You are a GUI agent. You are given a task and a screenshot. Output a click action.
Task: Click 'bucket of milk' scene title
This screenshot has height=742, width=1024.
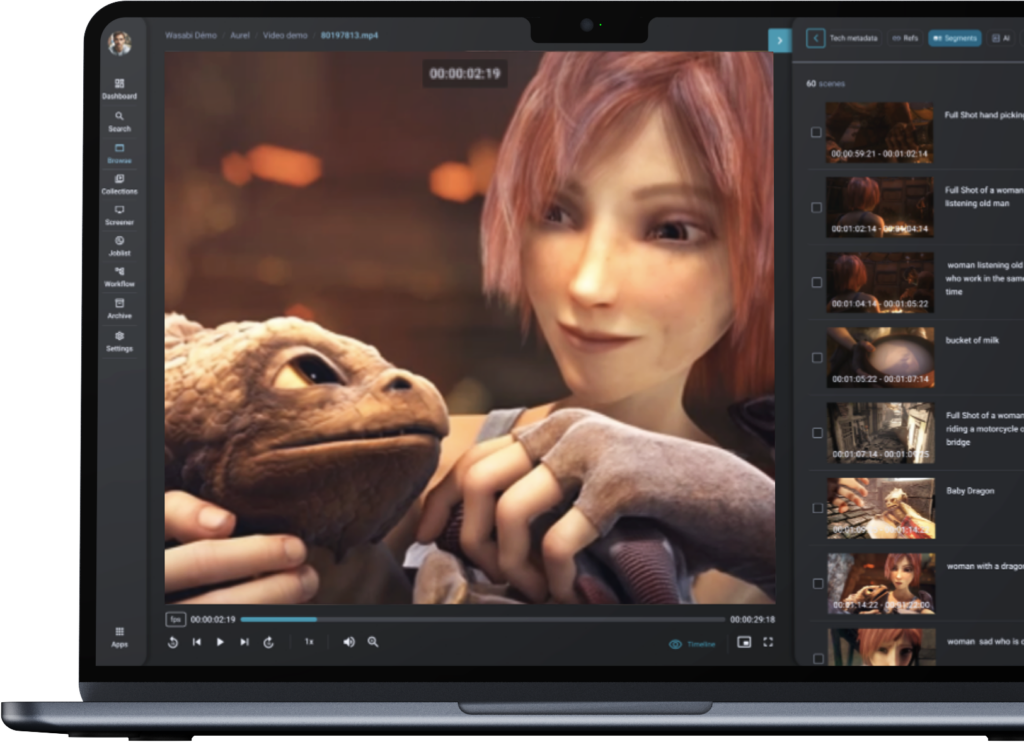(972, 340)
